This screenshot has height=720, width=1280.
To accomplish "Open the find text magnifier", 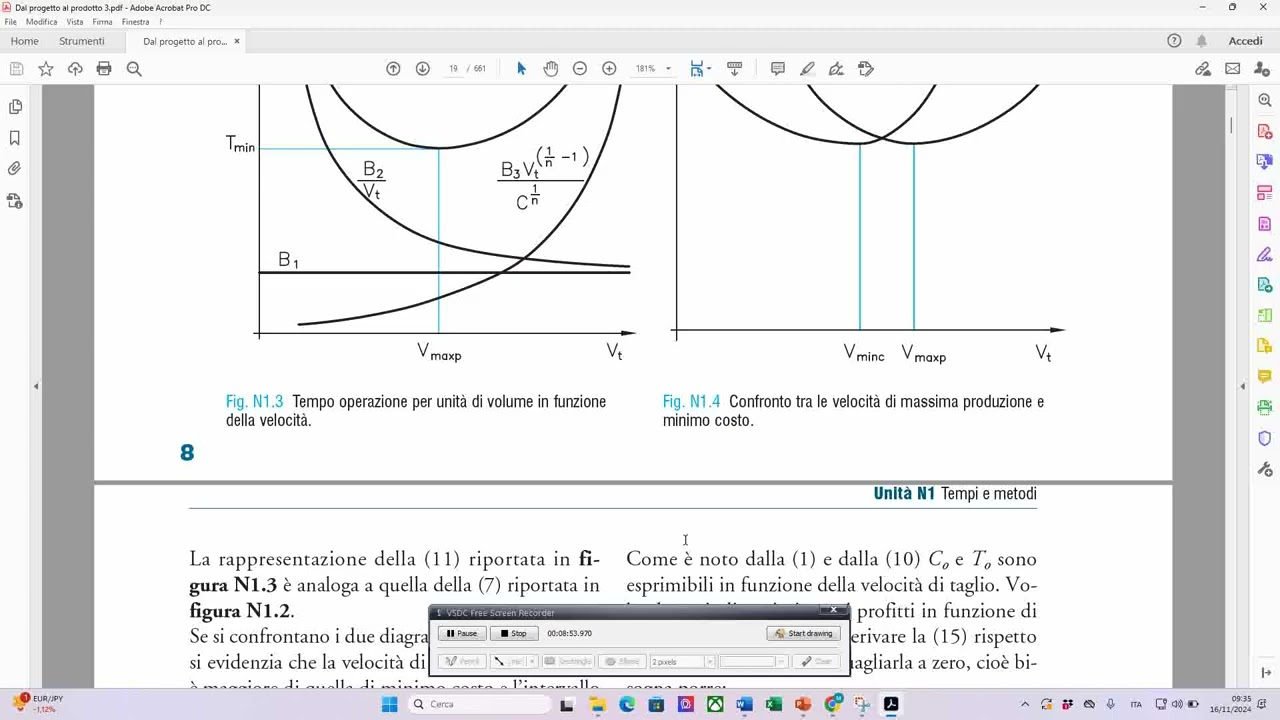I will coord(134,69).
